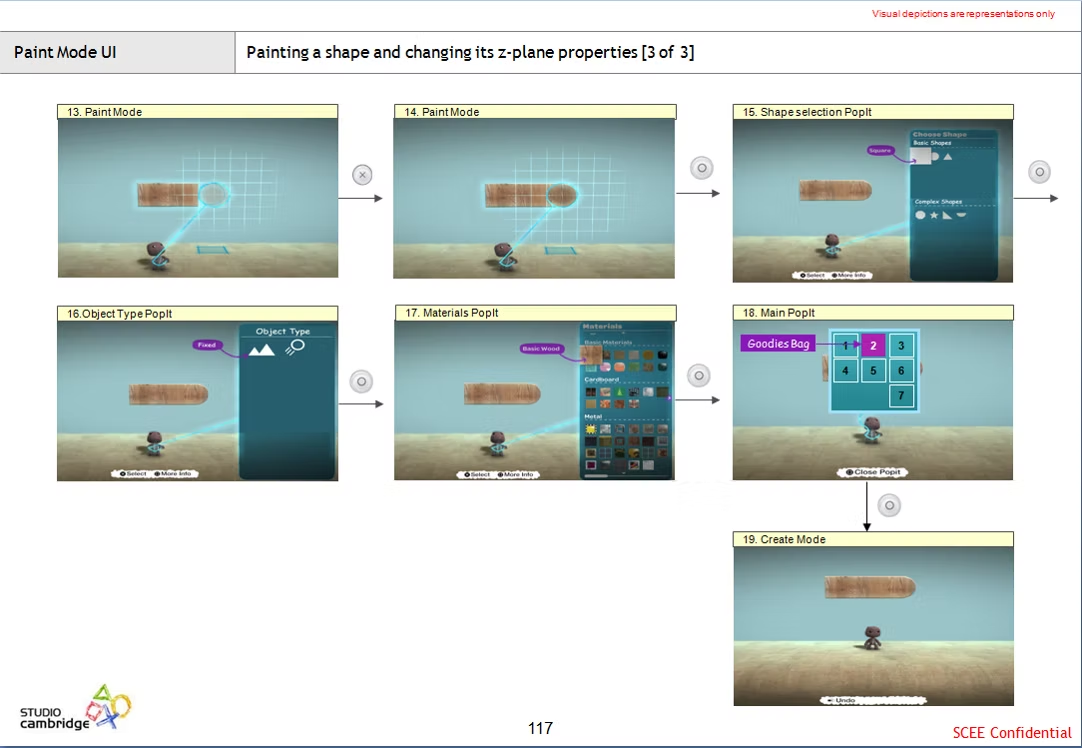Viewport: 1082px width, 748px height.
Task: Click the cross button icon after panel 13
Action: [362, 175]
